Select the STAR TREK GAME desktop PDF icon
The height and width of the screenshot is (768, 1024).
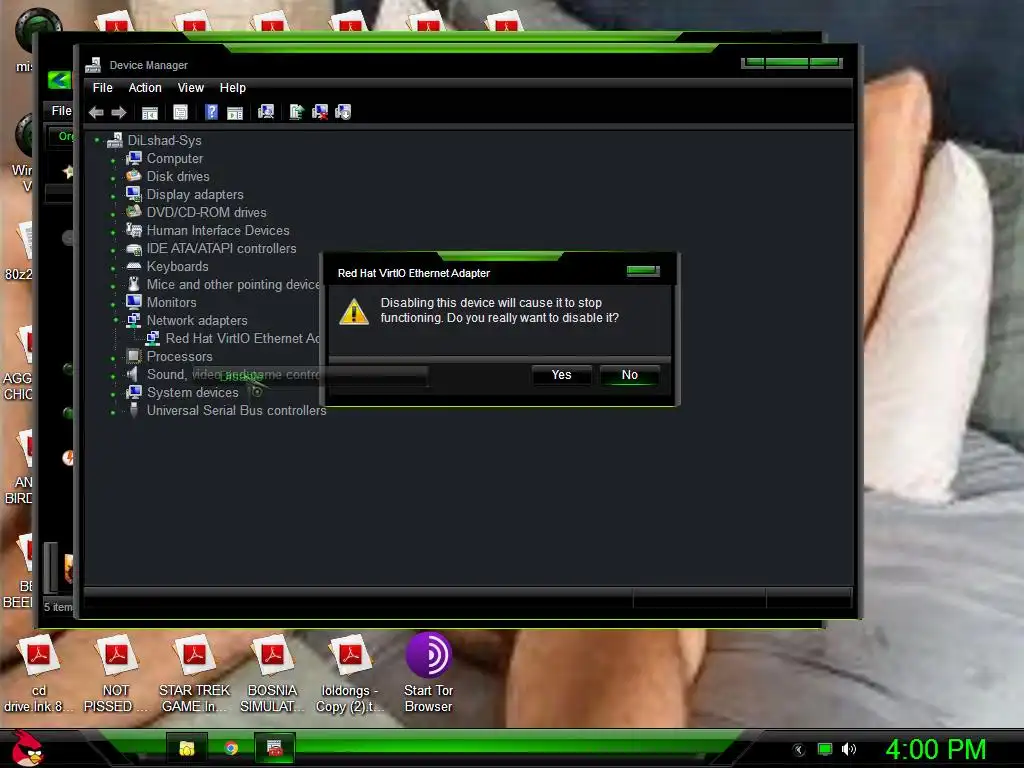[194, 655]
